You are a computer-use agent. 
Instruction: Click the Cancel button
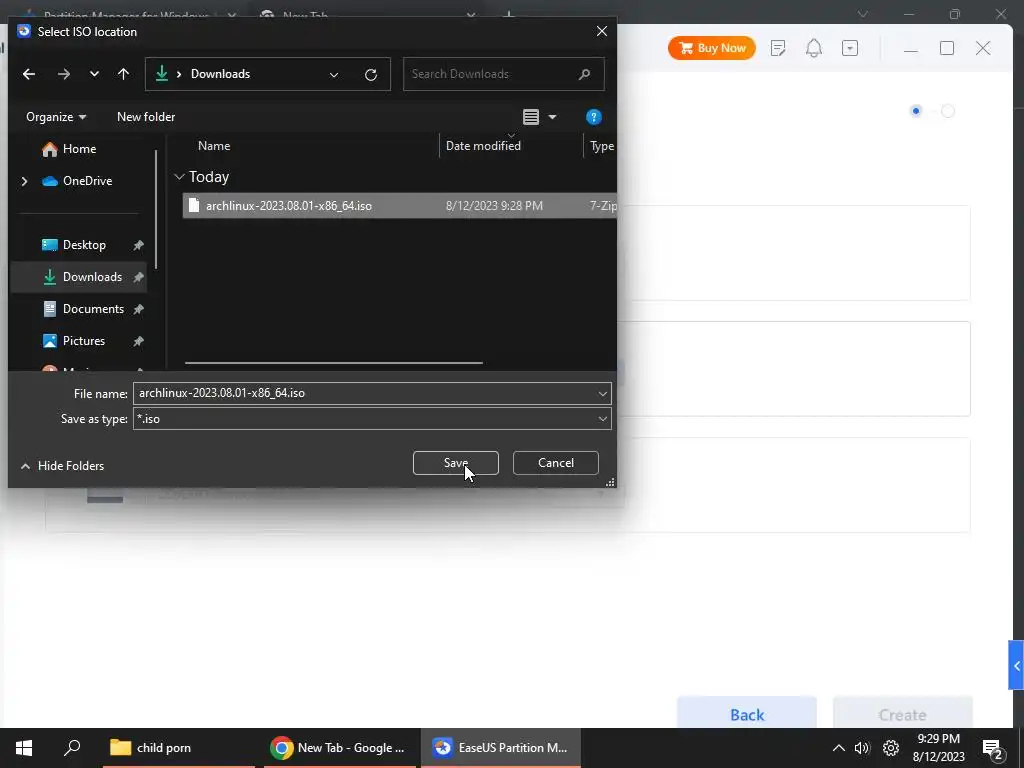pyautogui.click(x=556, y=463)
